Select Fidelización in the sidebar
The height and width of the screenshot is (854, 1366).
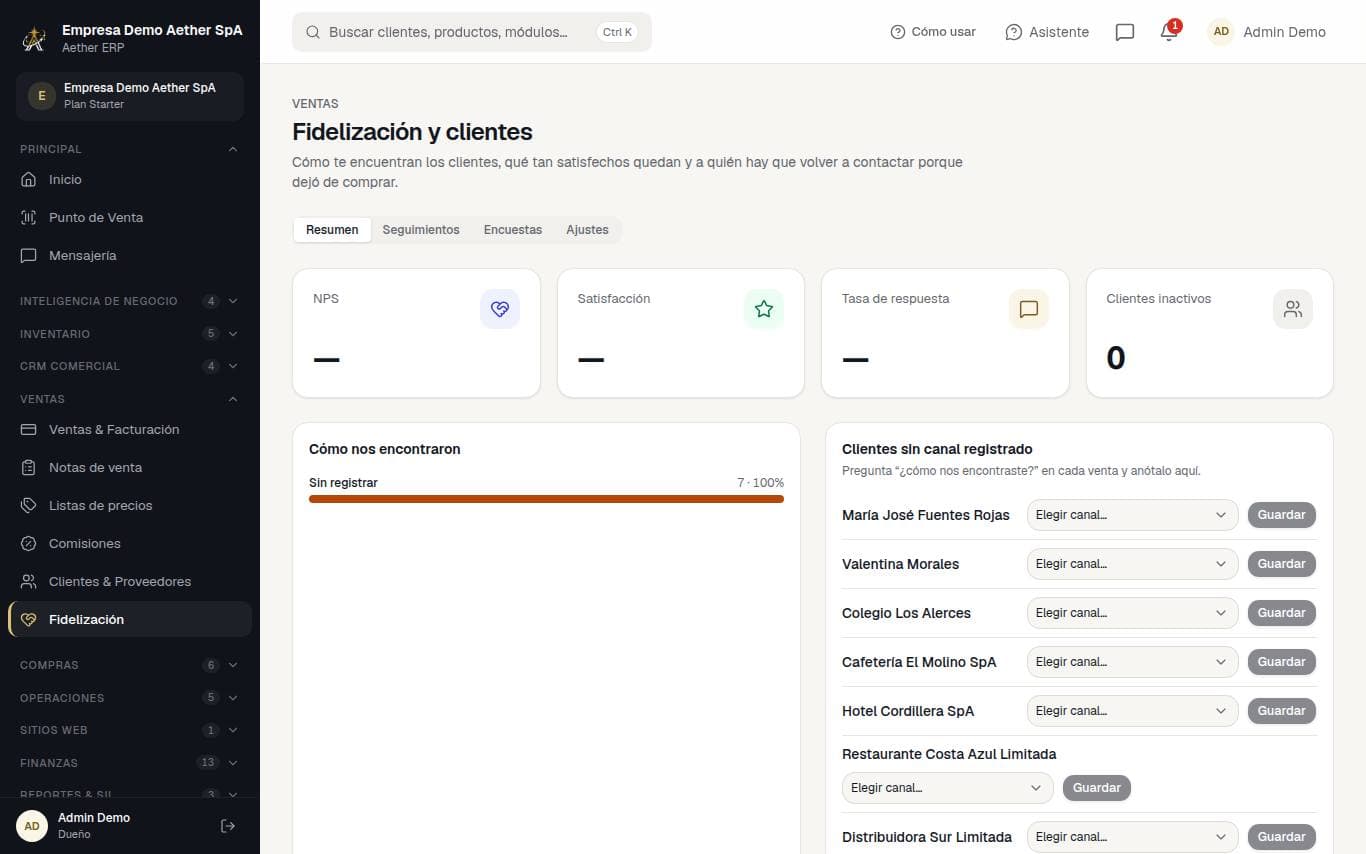tap(130, 620)
